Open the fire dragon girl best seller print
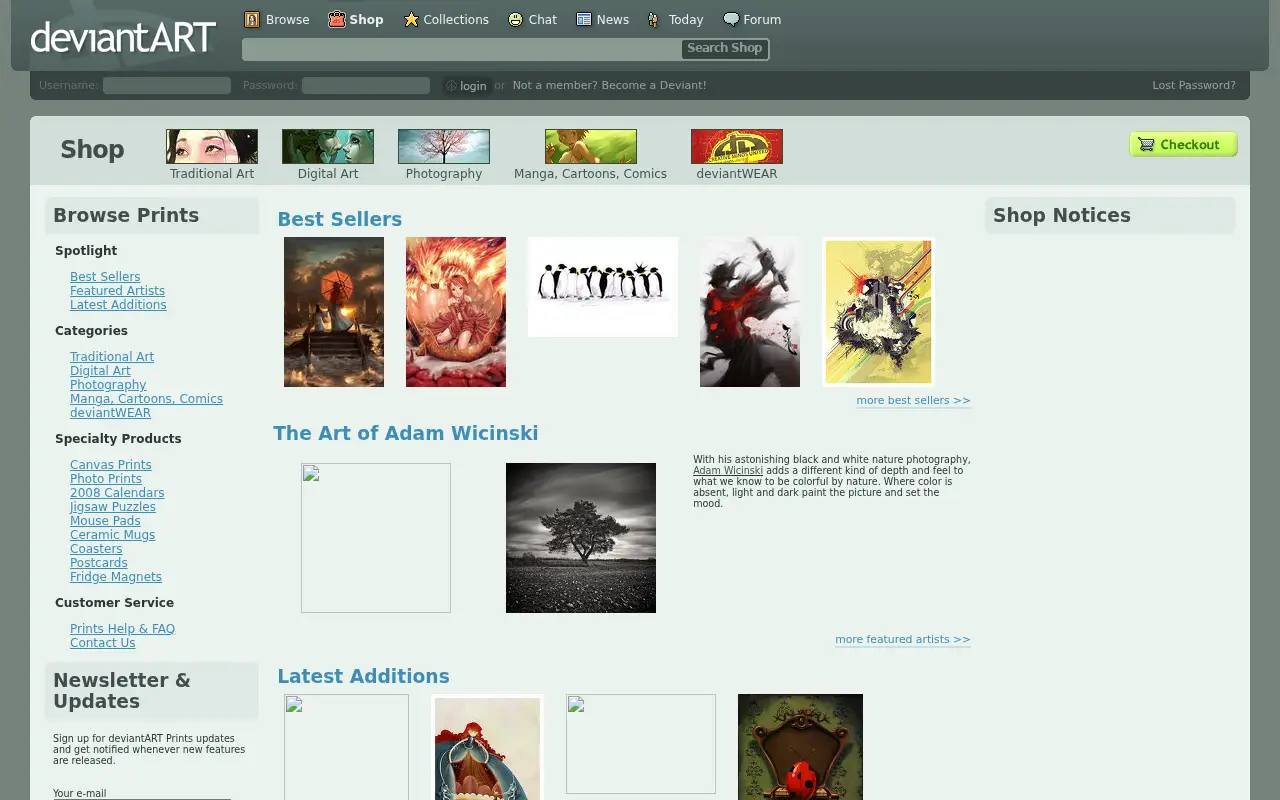Viewport: 1280px width, 800px height. [456, 312]
